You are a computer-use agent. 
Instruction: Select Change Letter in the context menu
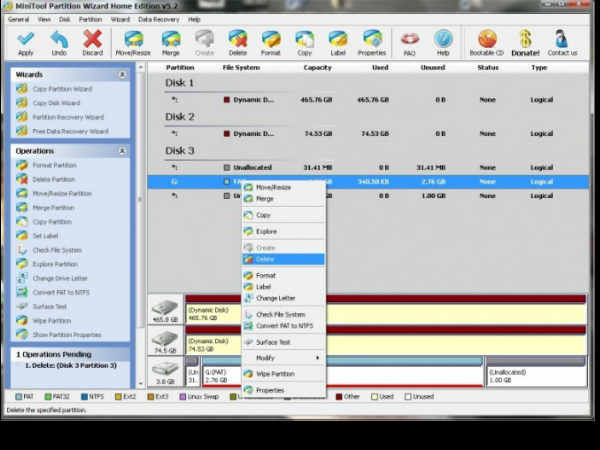284,298
